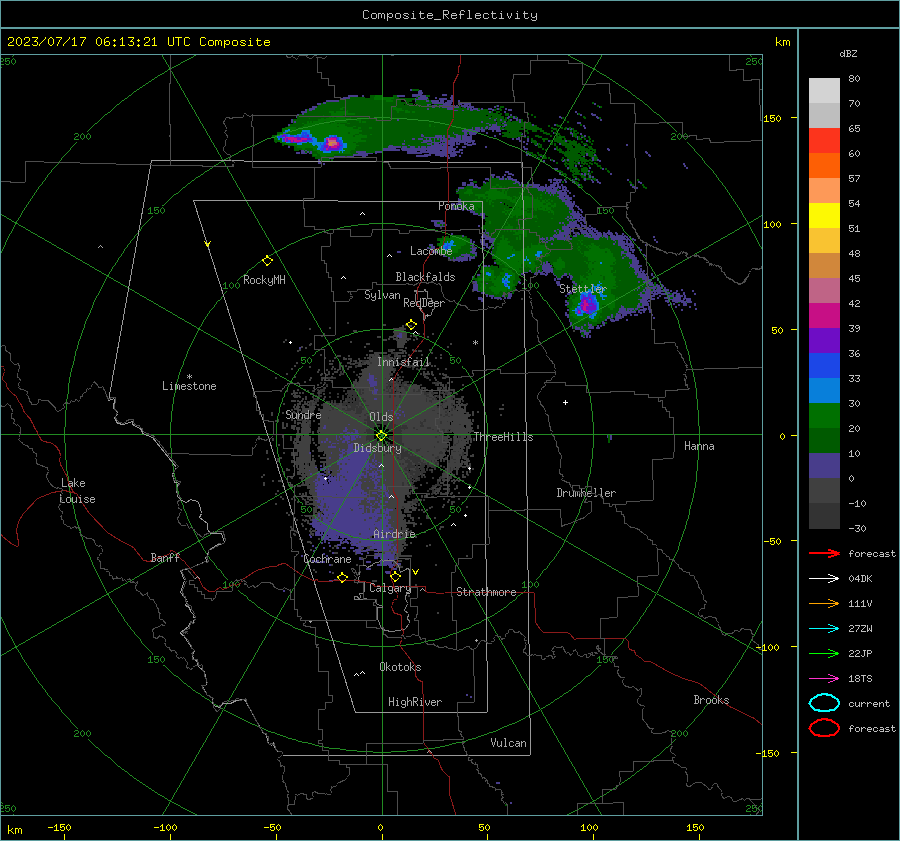This screenshot has width=900, height=841.
Task: Click the HighRiver label
Action: click(x=415, y=702)
